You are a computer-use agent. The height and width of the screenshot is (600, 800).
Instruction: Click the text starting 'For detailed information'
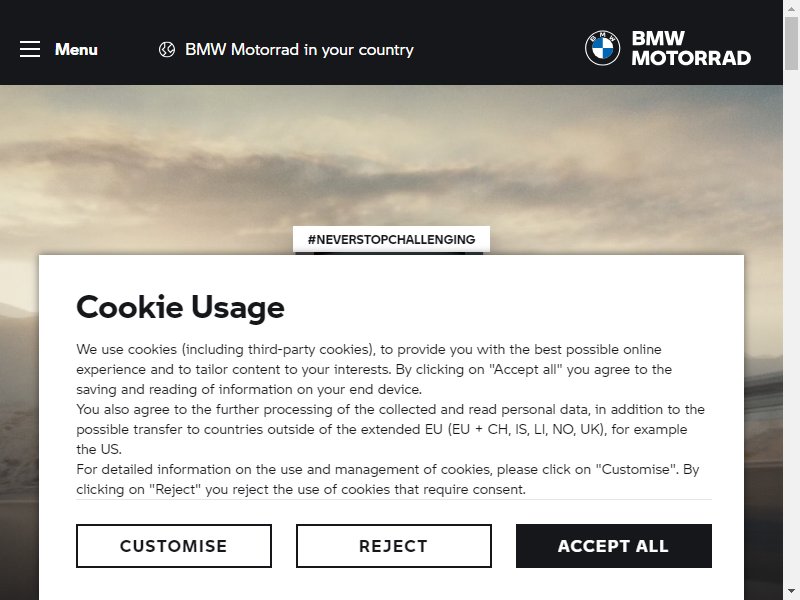pyautogui.click(x=388, y=479)
